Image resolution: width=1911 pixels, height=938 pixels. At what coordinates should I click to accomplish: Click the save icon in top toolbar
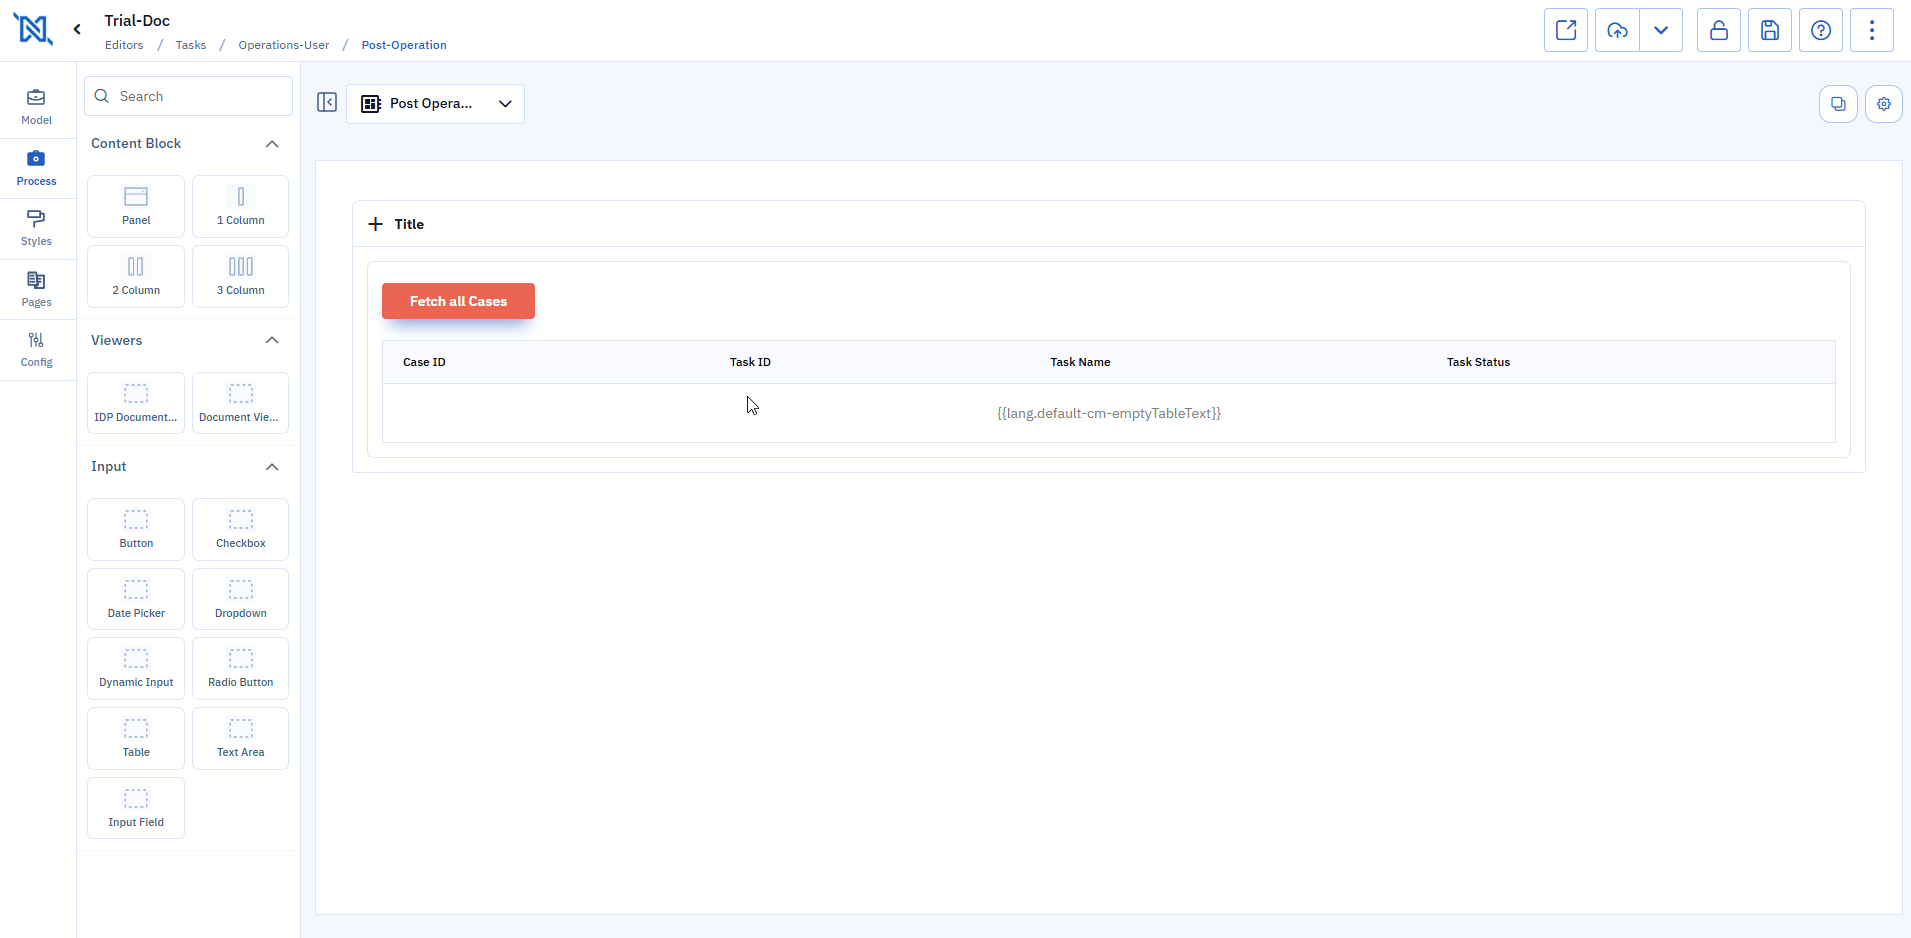1769,30
